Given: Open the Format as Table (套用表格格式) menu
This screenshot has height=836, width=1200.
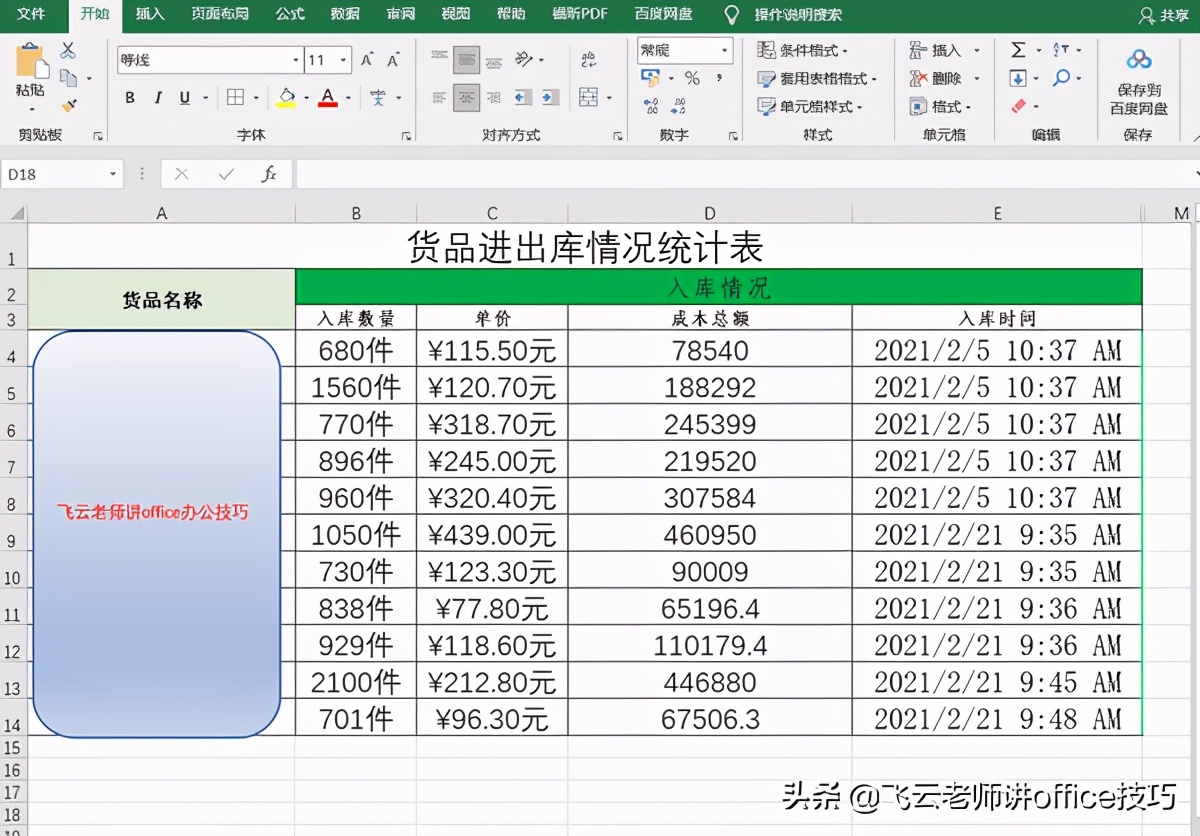Looking at the screenshot, I should click(816, 78).
